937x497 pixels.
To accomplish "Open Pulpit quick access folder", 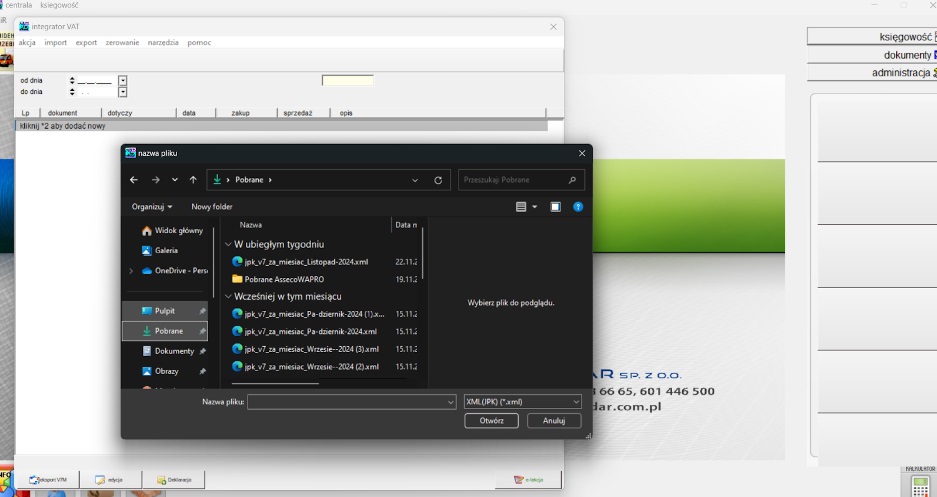I will (x=166, y=311).
